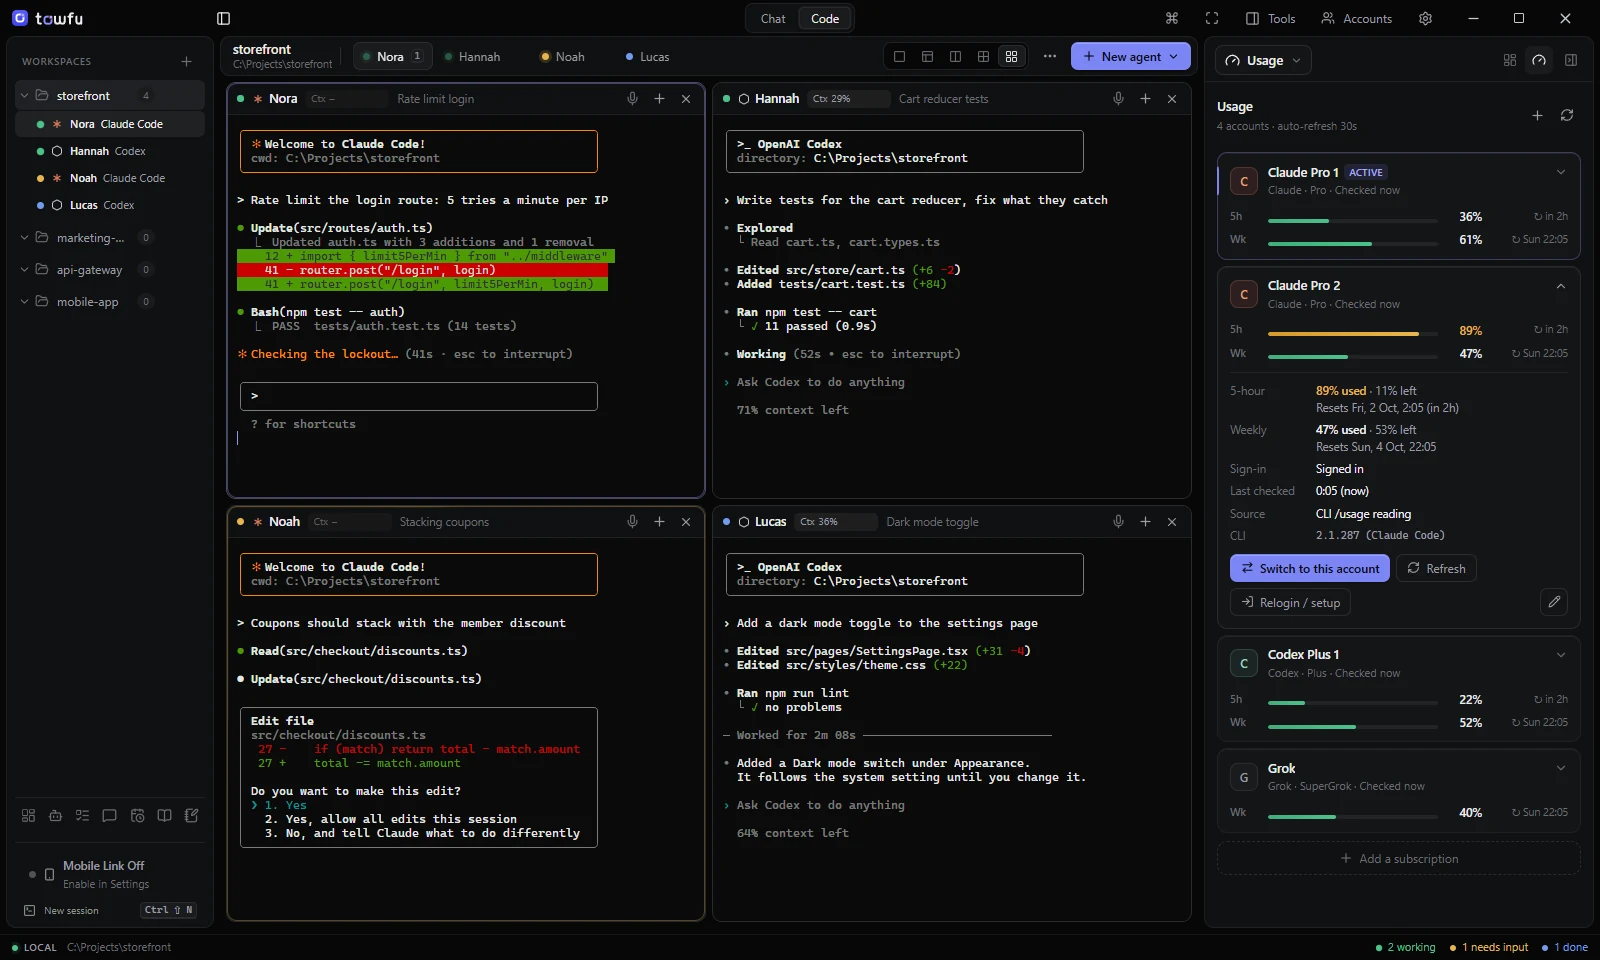Click the plus icon in the Usage header
Image resolution: width=1600 pixels, height=960 pixels.
coord(1537,115)
